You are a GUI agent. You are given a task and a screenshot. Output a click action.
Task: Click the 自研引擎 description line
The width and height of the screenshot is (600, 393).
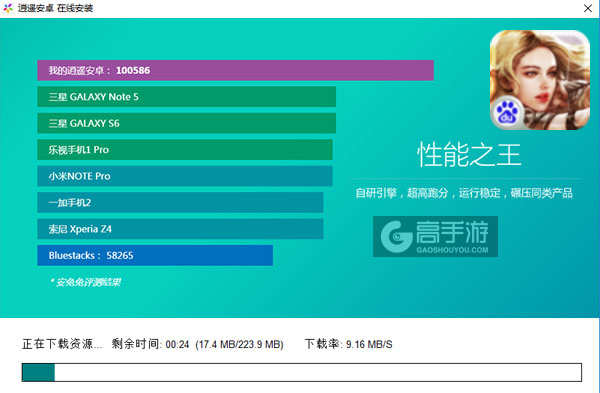[464, 193]
